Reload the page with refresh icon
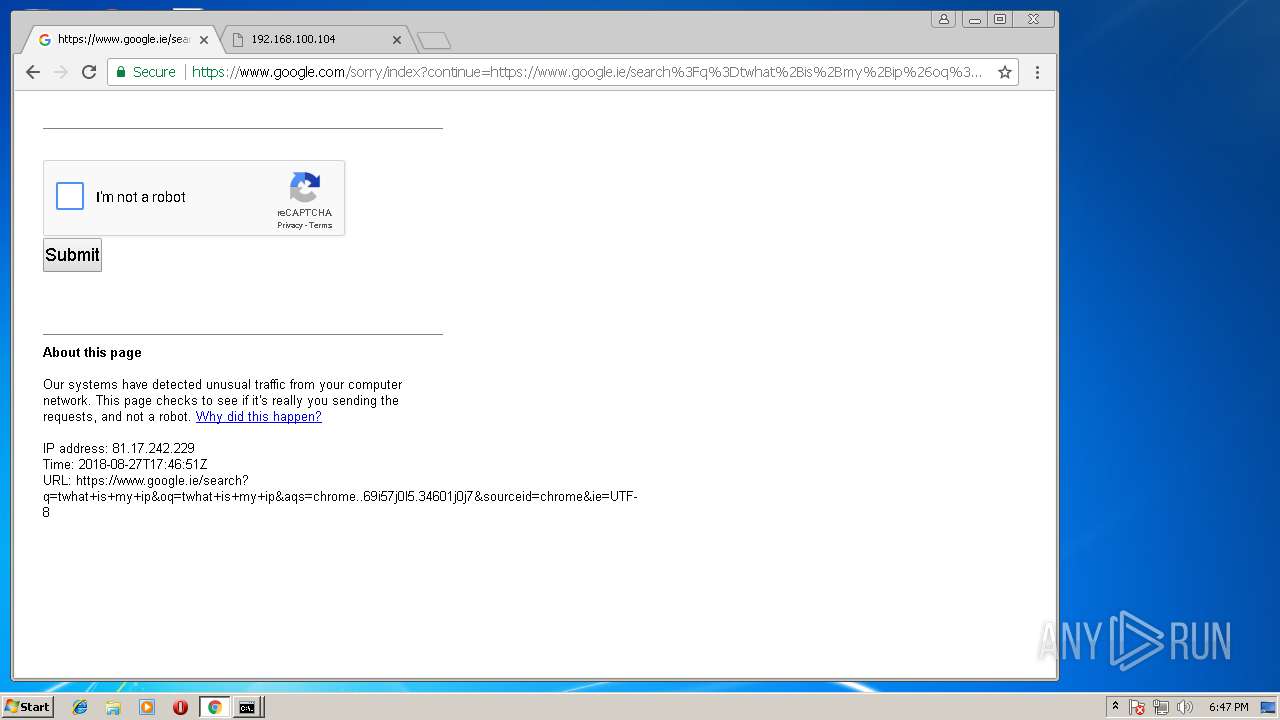The height and width of the screenshot is (720, 1280). (x=89, y=72)
